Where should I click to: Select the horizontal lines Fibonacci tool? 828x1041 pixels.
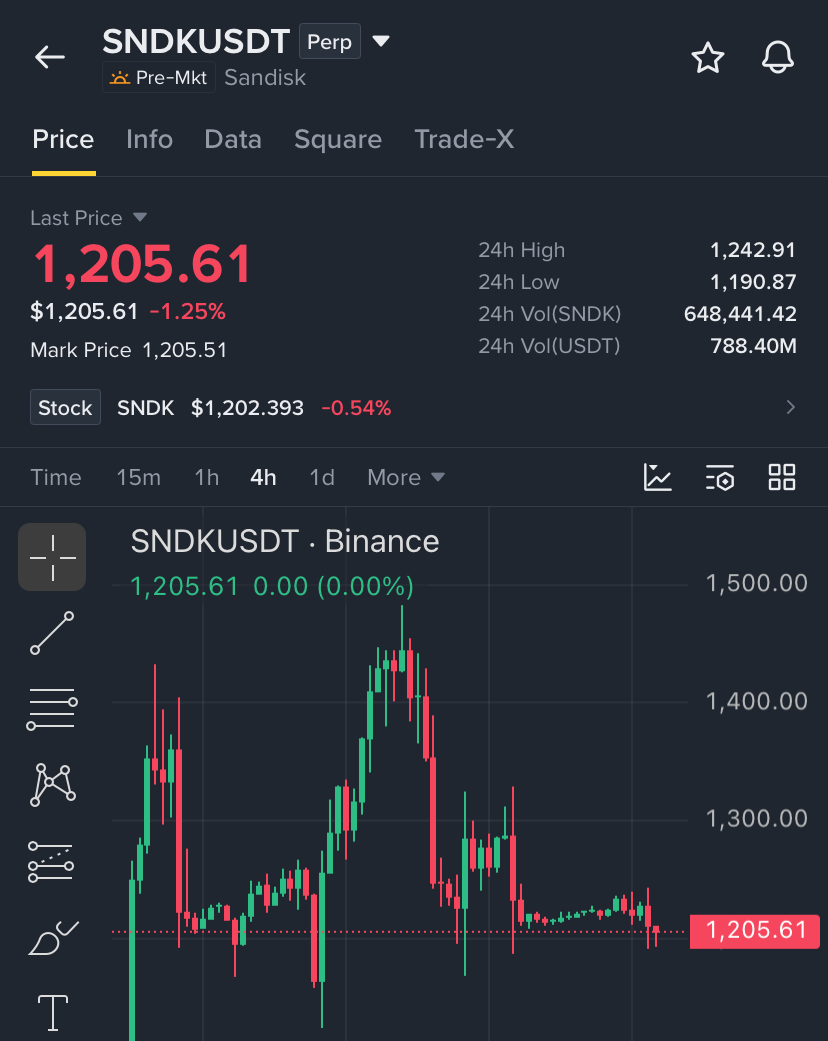click(x=52, y=709)
